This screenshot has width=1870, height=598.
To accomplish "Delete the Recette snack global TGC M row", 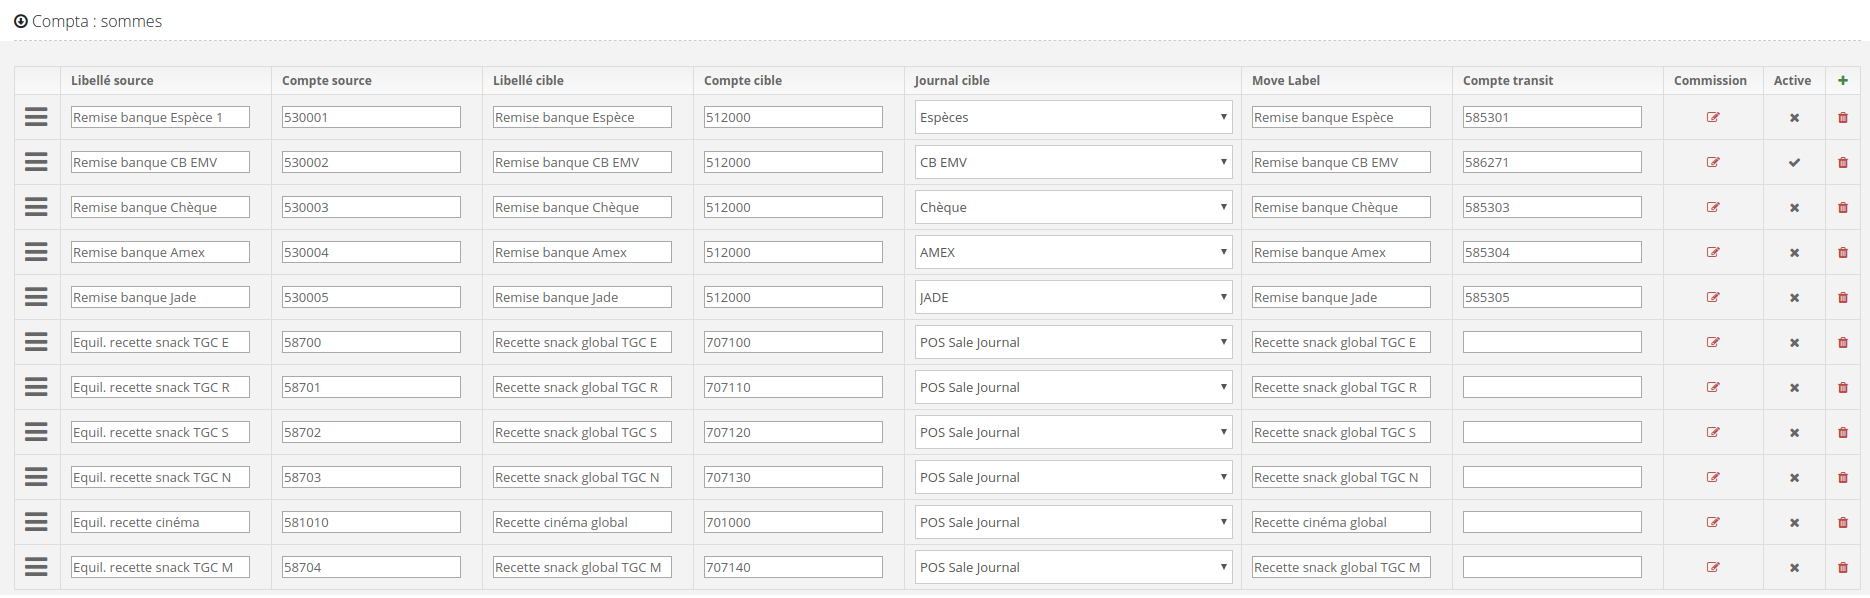I will 1843,568.
